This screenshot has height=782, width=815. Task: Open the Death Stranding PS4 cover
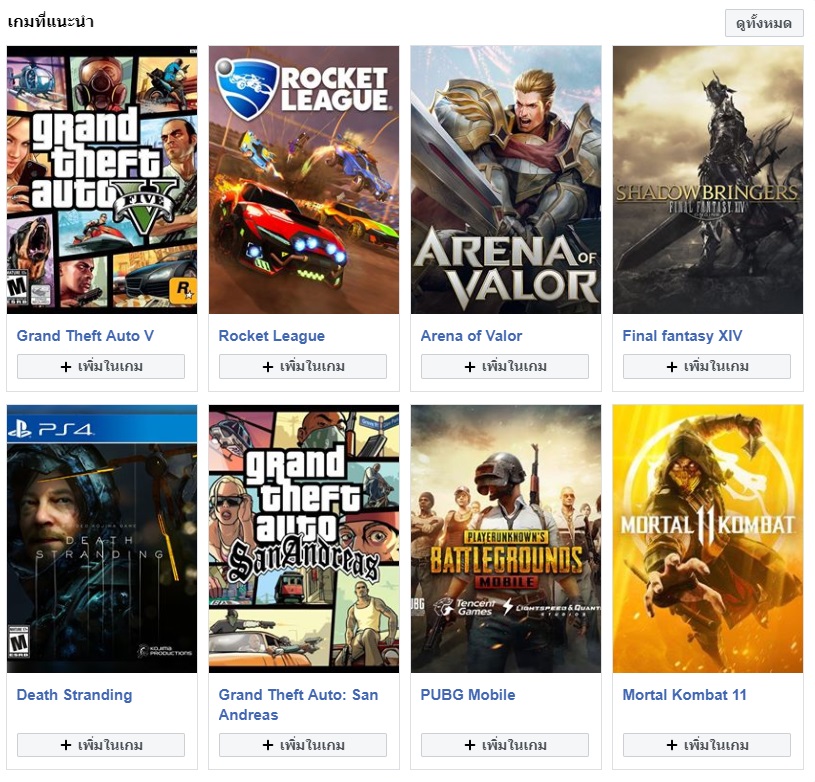(102, 539)
